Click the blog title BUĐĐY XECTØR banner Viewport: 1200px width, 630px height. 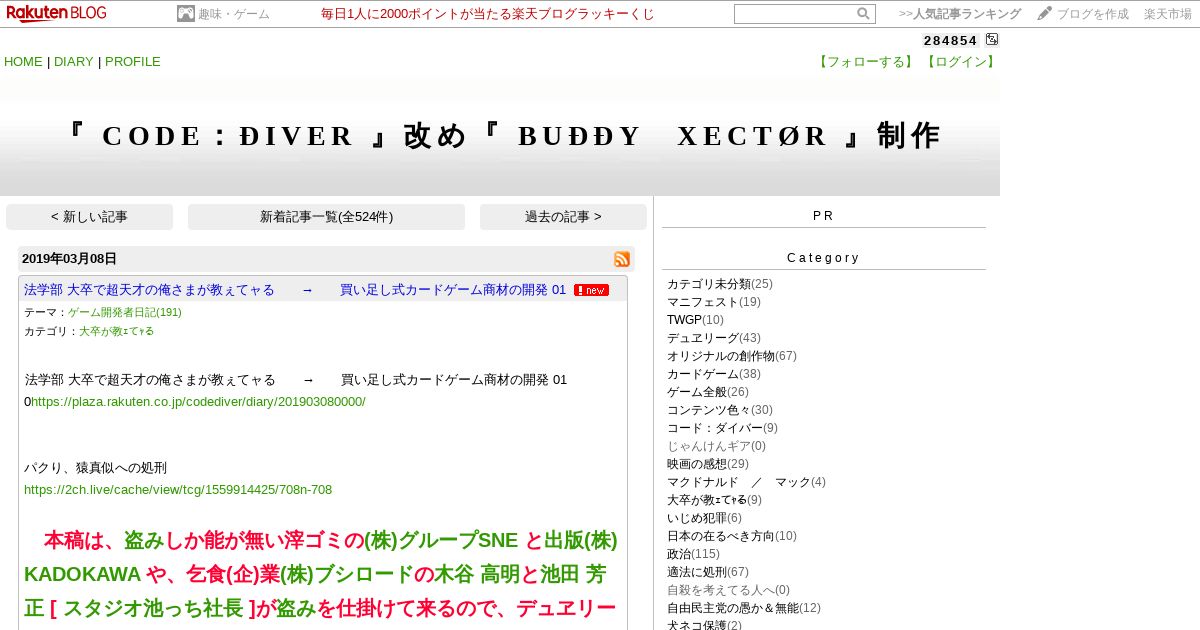(500, 136)
